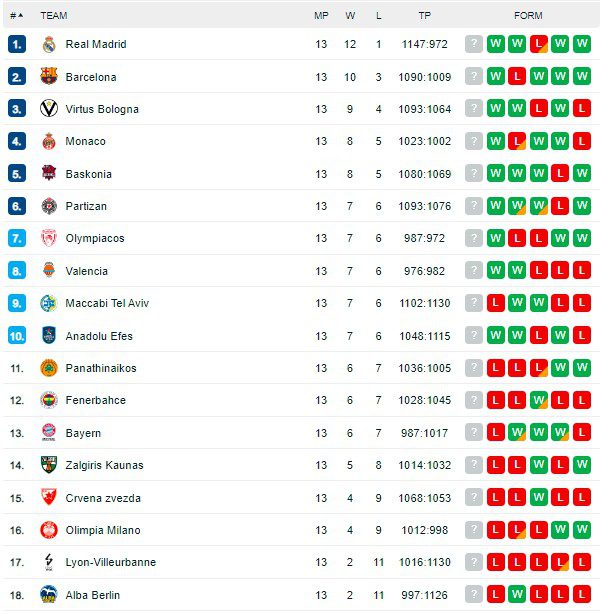Viewport: 605px width, 615px height.
Task: Click the Olympiacos team logo
Action: coord(48,238)
